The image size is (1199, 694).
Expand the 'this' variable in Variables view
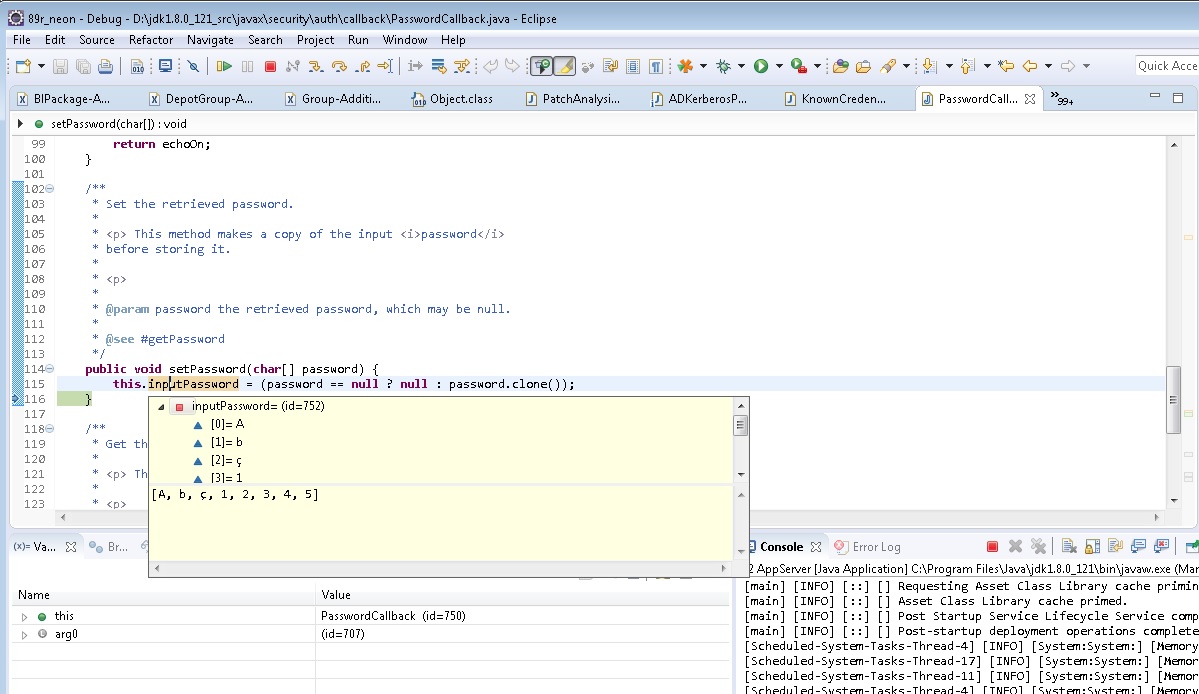tap(25, 616)
